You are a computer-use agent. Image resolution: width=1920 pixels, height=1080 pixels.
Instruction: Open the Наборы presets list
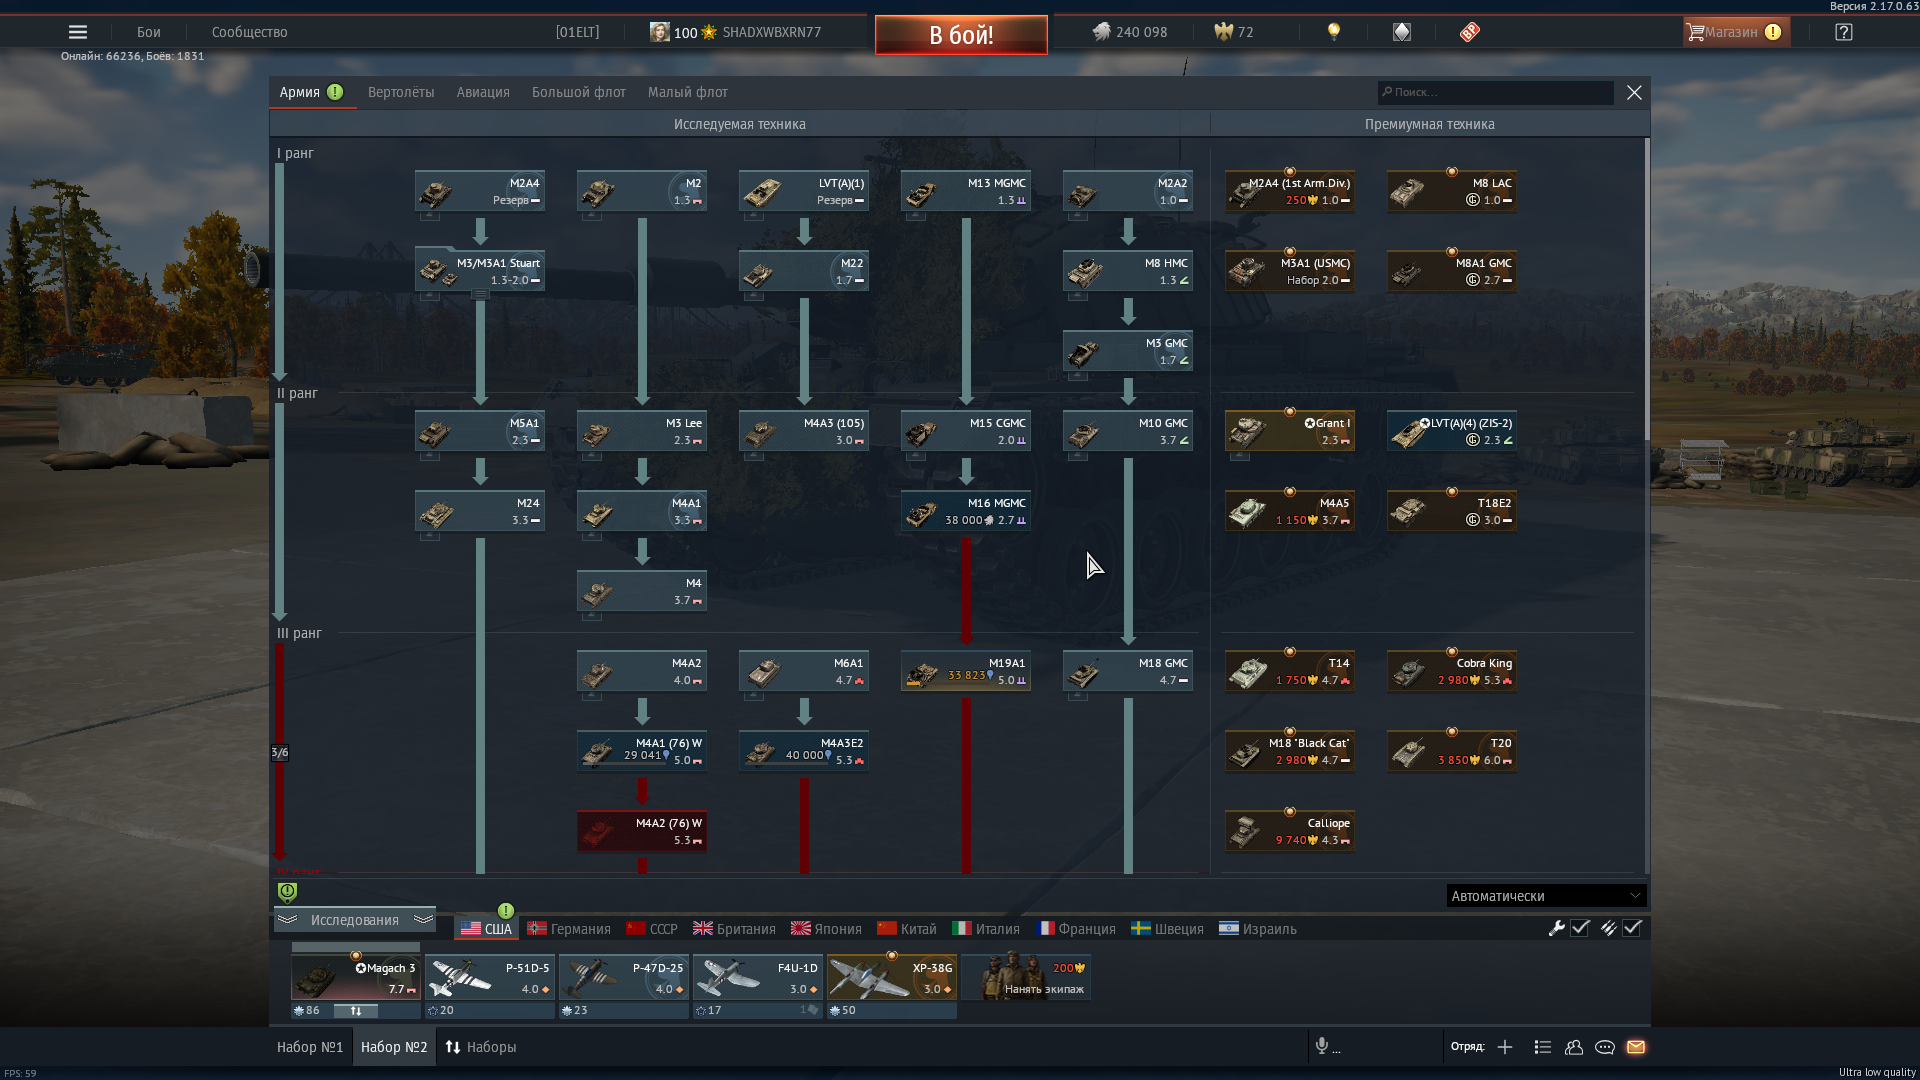click(x=481, y=1047)
